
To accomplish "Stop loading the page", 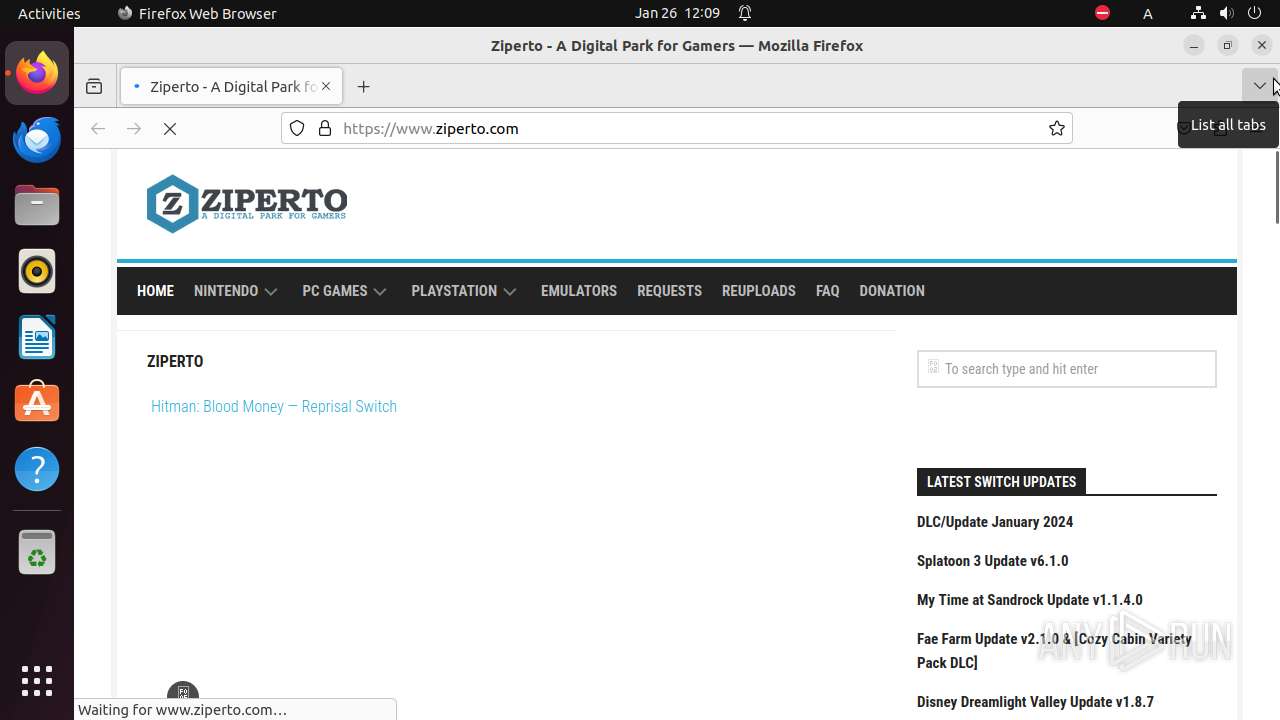I will tap(170, 129).
